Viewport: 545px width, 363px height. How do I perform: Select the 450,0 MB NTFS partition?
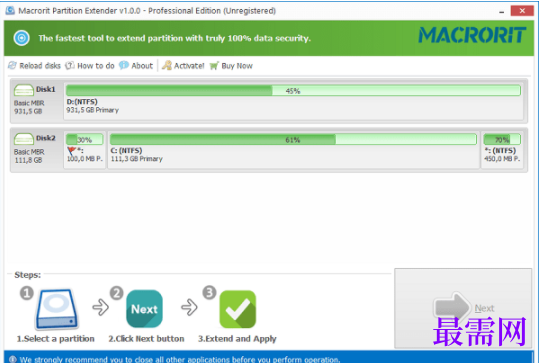pyautogui.click(x=502, y=150)
